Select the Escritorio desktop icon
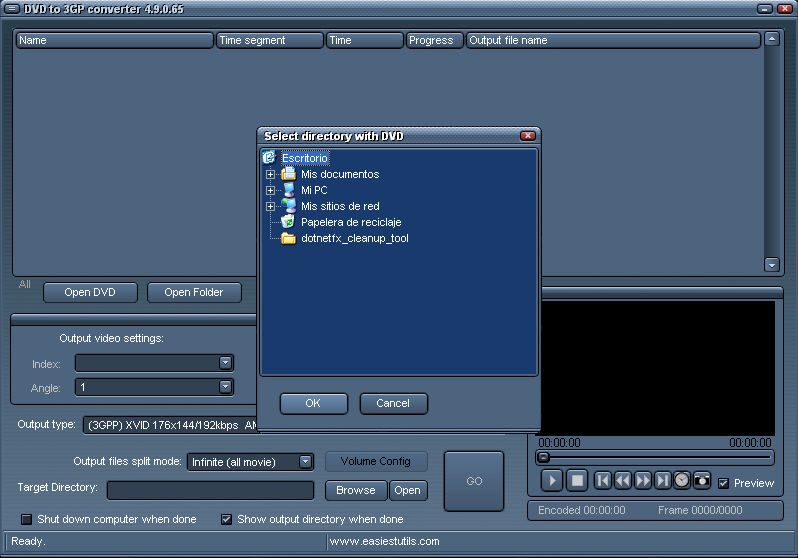This screenshot has width=798, height=558. point(269,157)
